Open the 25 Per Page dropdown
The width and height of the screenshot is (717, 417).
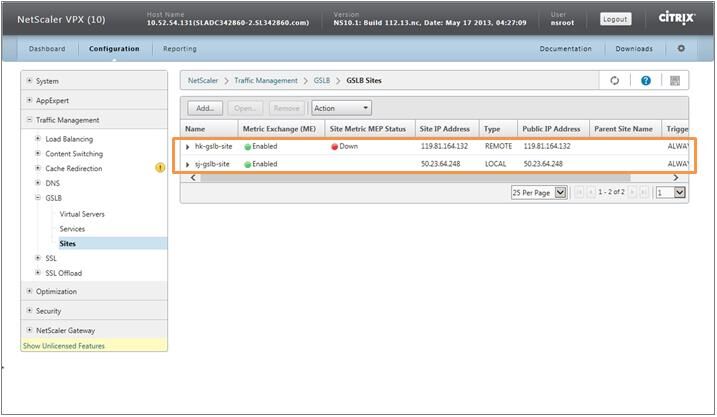pos(539,192)
